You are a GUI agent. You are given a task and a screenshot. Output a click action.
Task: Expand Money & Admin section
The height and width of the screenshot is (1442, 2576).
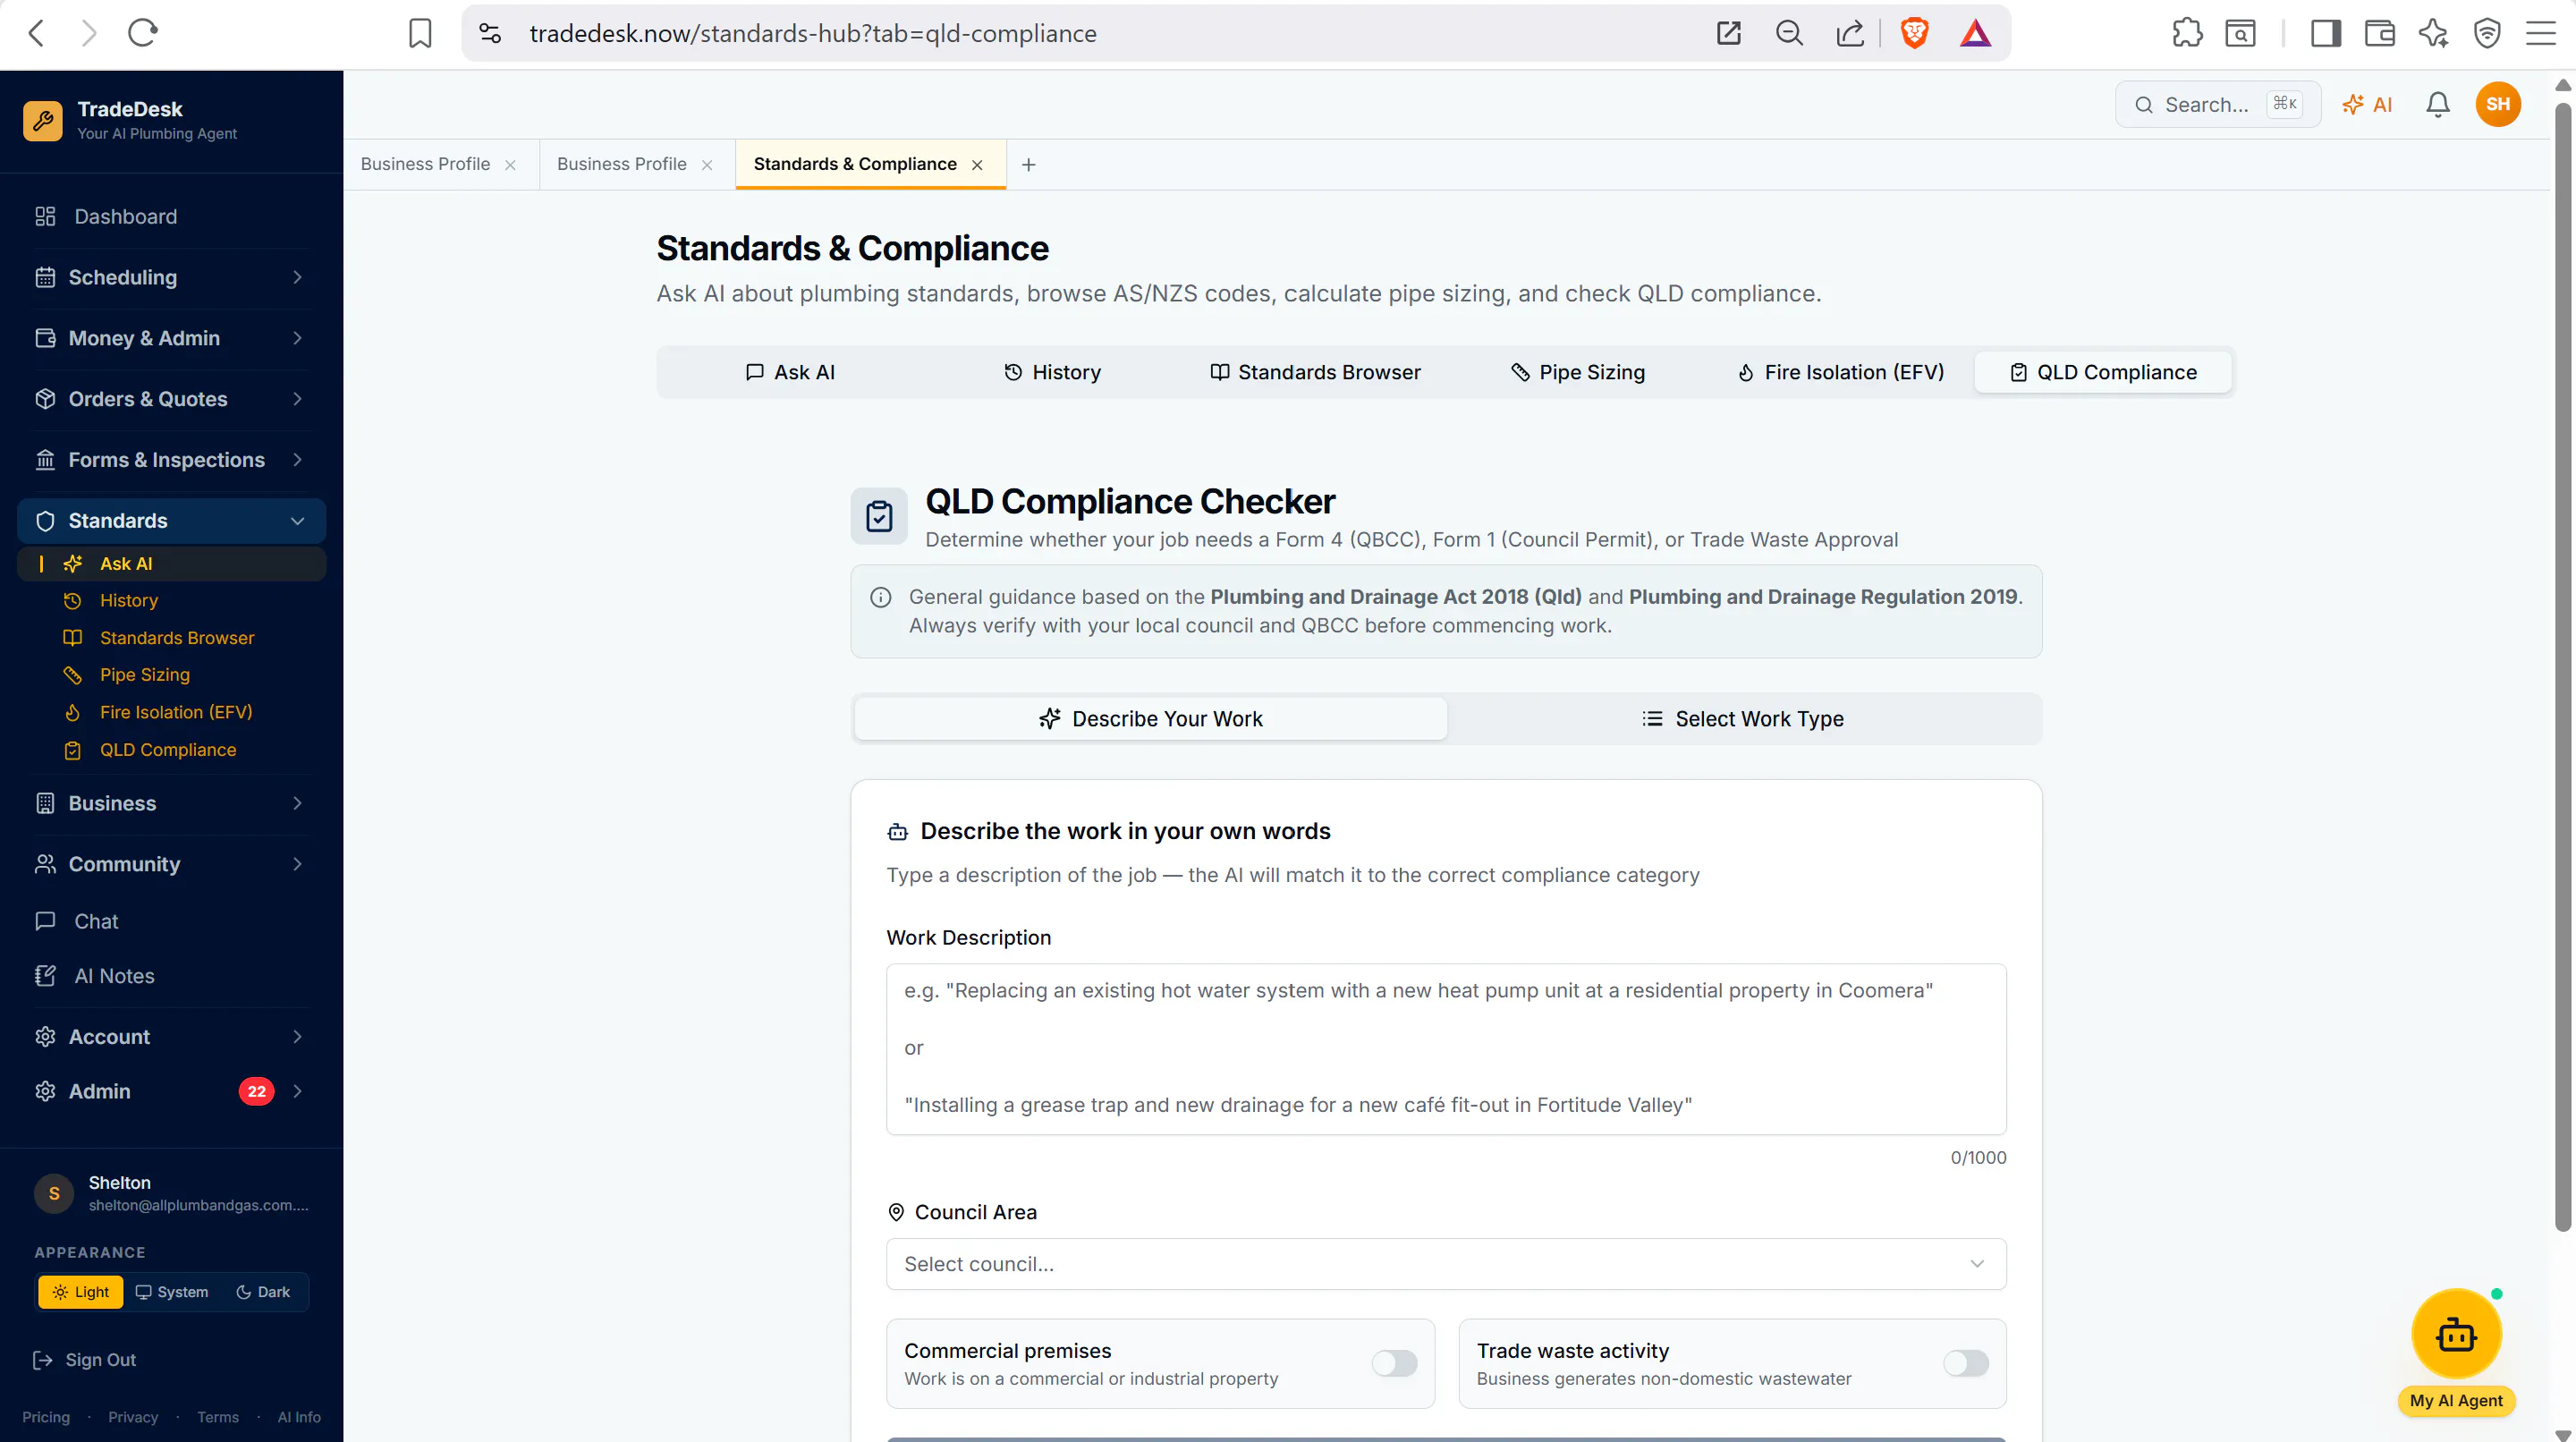pos(171,338)
